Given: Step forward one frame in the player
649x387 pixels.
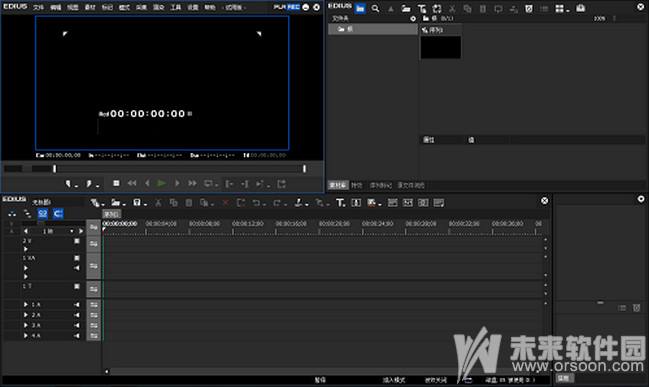Looking at the screenshot, I should 177,183.
